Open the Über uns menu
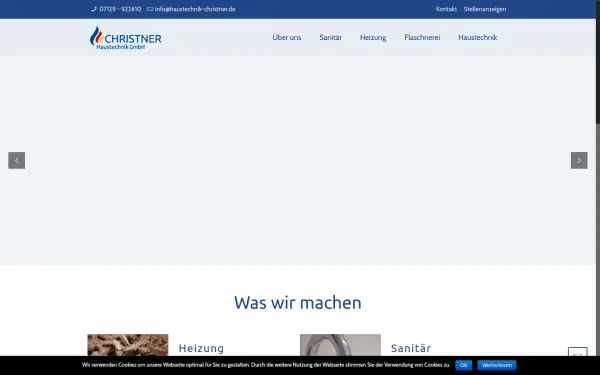This screenshot has width=600, height=375. point(287,38)
